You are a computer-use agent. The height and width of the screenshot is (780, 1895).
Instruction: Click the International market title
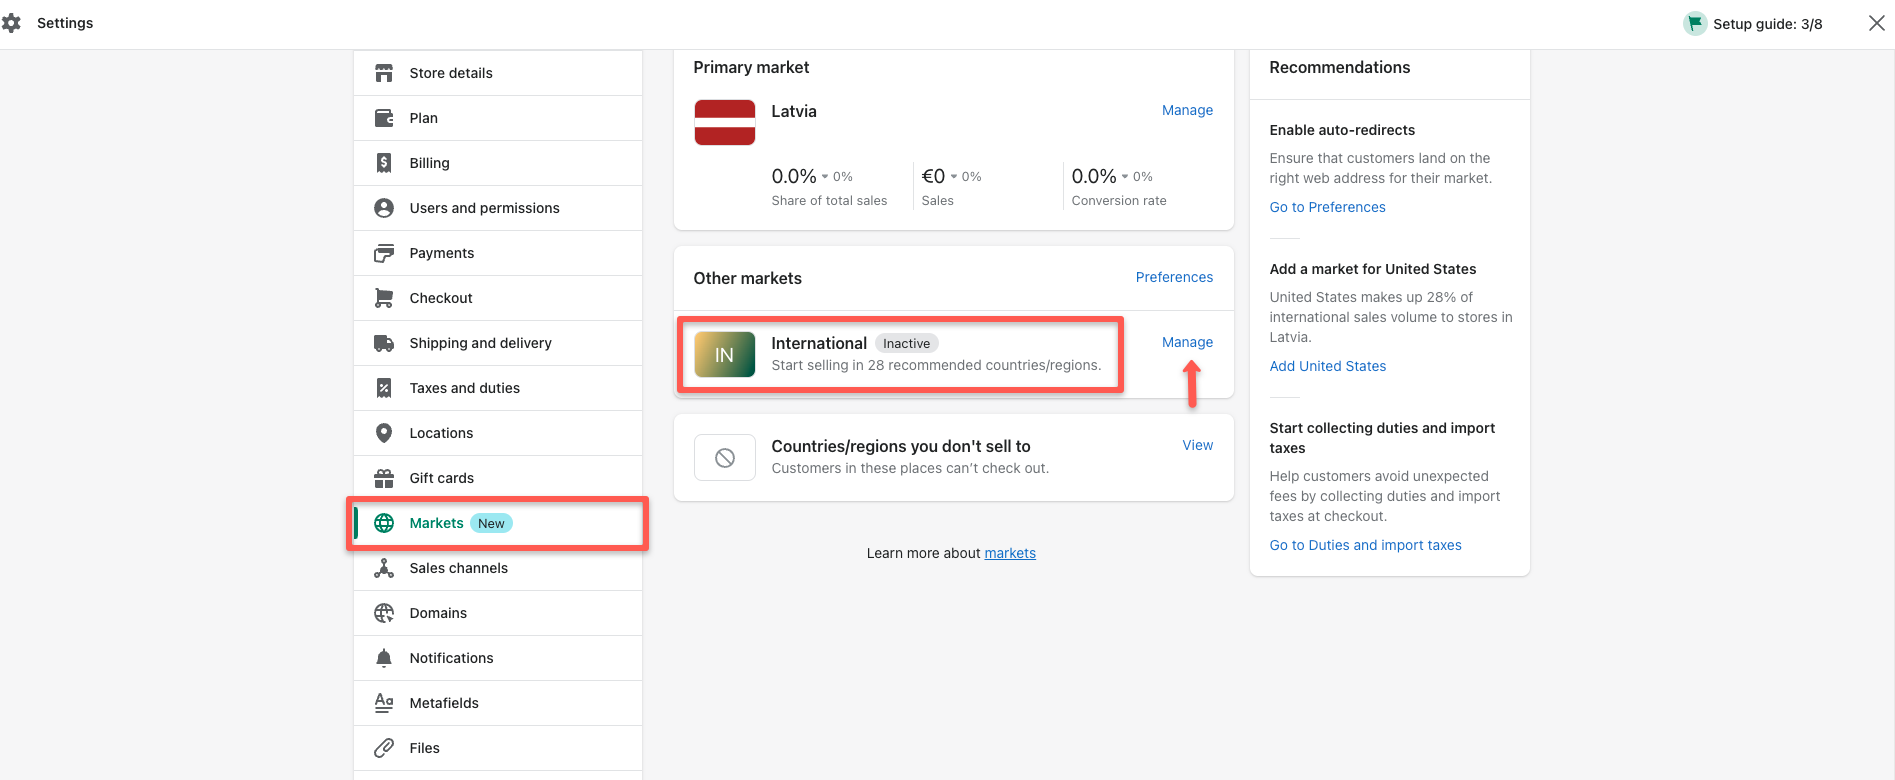[x=818, y=343]
